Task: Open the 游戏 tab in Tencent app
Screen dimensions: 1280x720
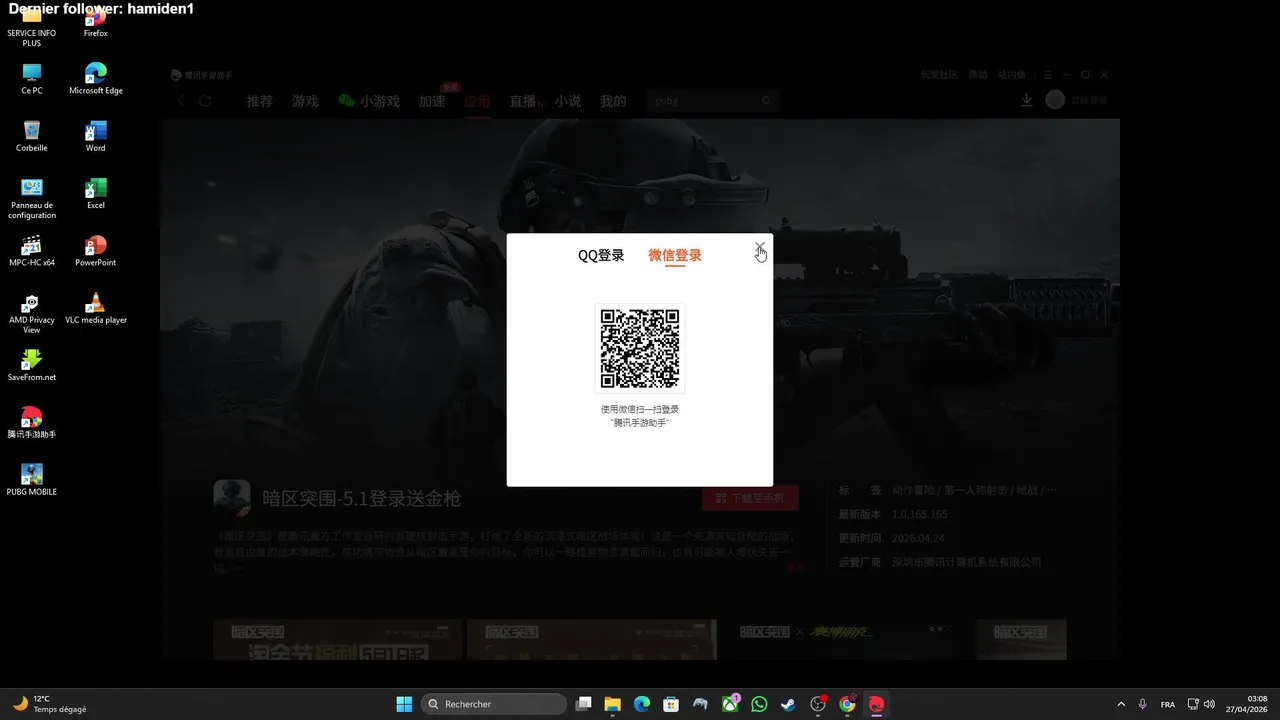Action: (305, 101)
